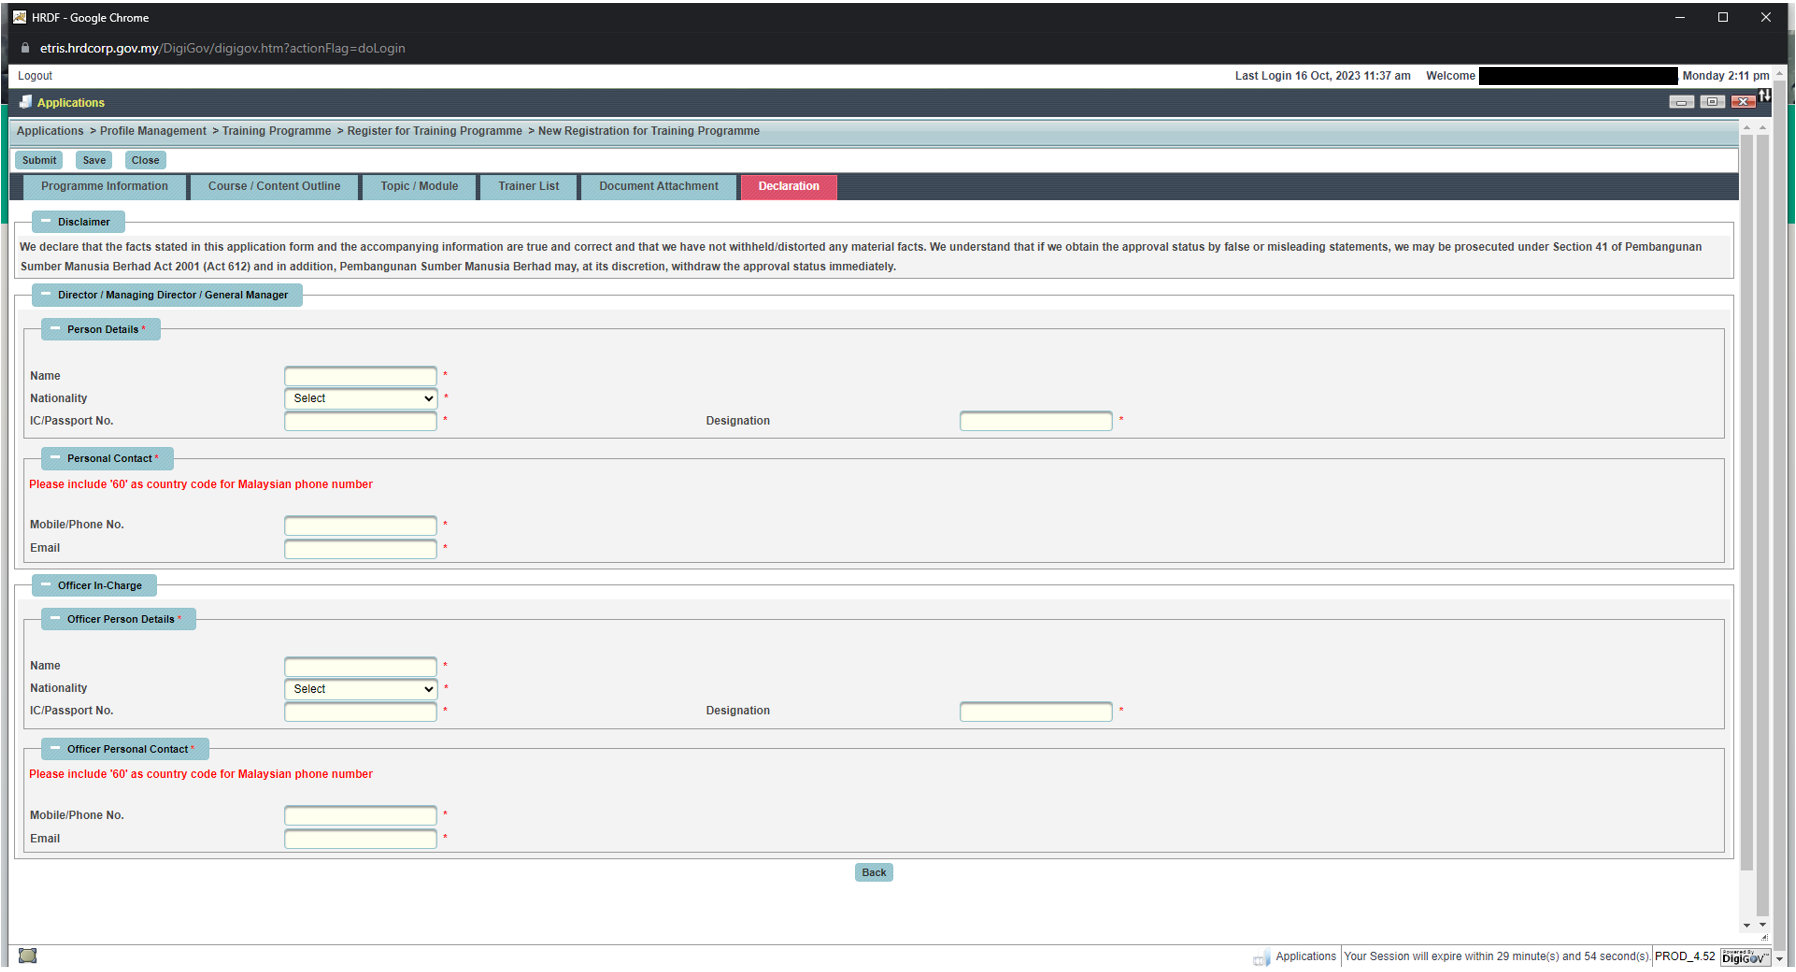Collapse the Personal Contact section
The height and width of the screenshot is (972, 1796).
pyautogui.click(x=55, y=458)
